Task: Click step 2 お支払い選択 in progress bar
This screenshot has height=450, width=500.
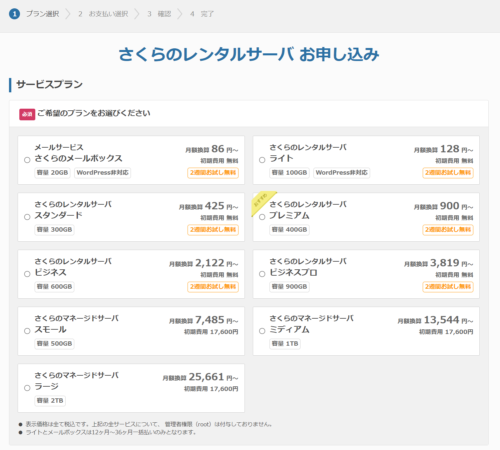Action: click(103, 14)
